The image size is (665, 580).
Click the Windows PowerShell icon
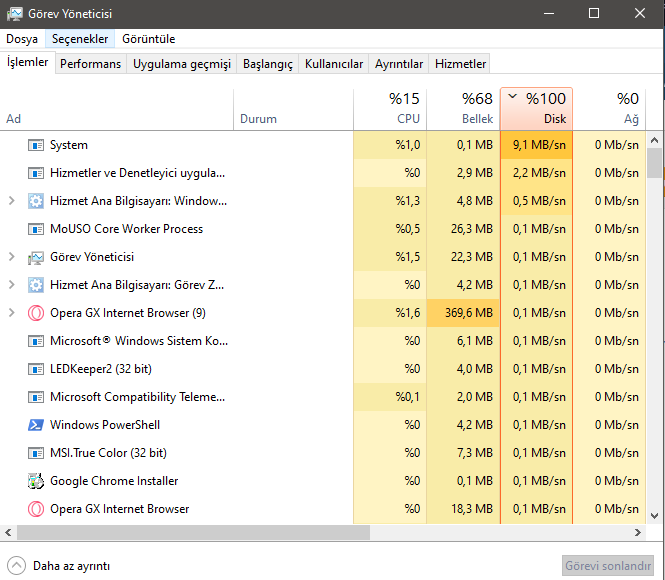point(36,425)
